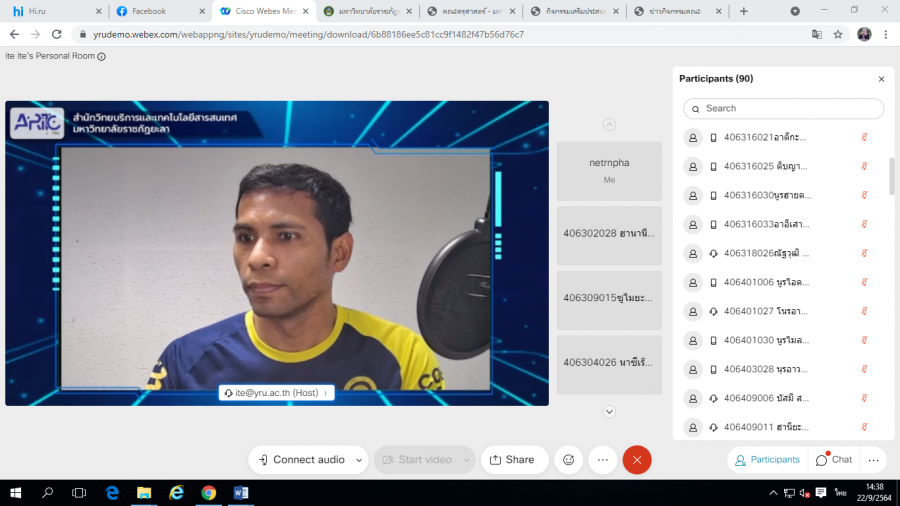Image resolution: width=900 pixels, height=506 pixels.
Task: Click the participants Search field
Action: 783,108
